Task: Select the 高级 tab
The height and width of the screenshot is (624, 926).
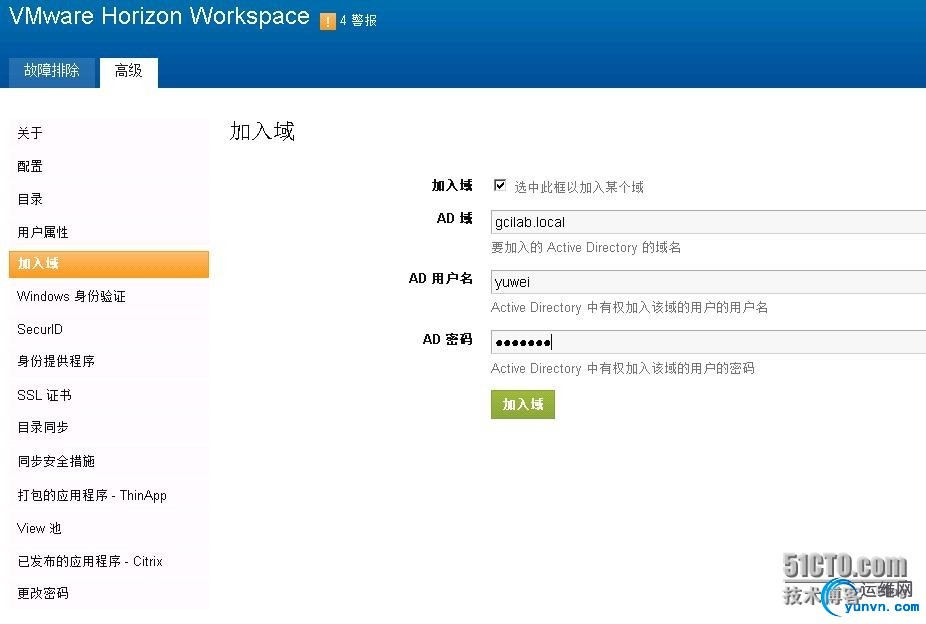Action: click(x=129, y=71)
